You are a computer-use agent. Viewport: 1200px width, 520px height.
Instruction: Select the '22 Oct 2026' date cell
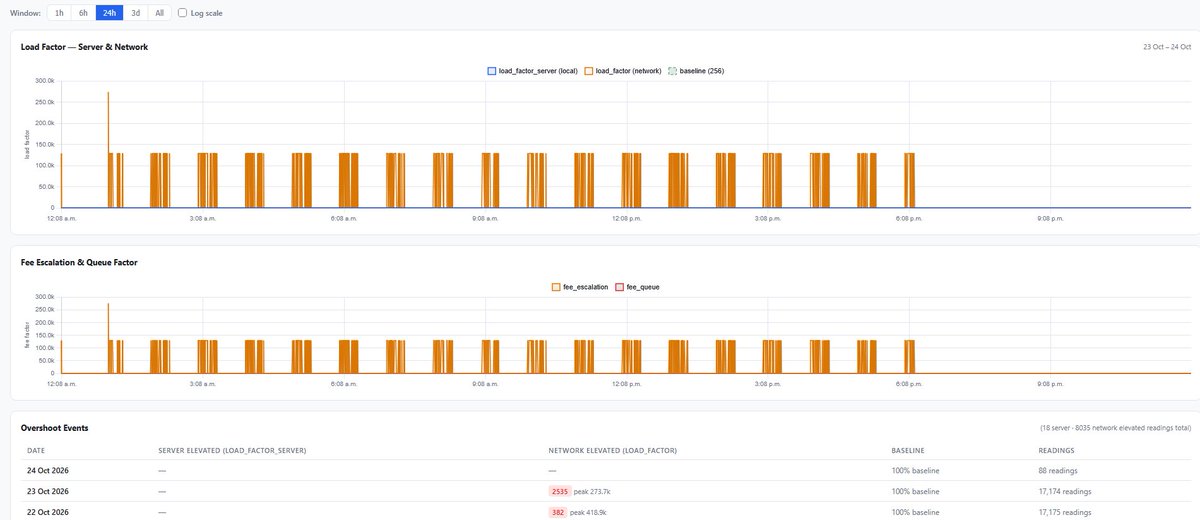50,512
